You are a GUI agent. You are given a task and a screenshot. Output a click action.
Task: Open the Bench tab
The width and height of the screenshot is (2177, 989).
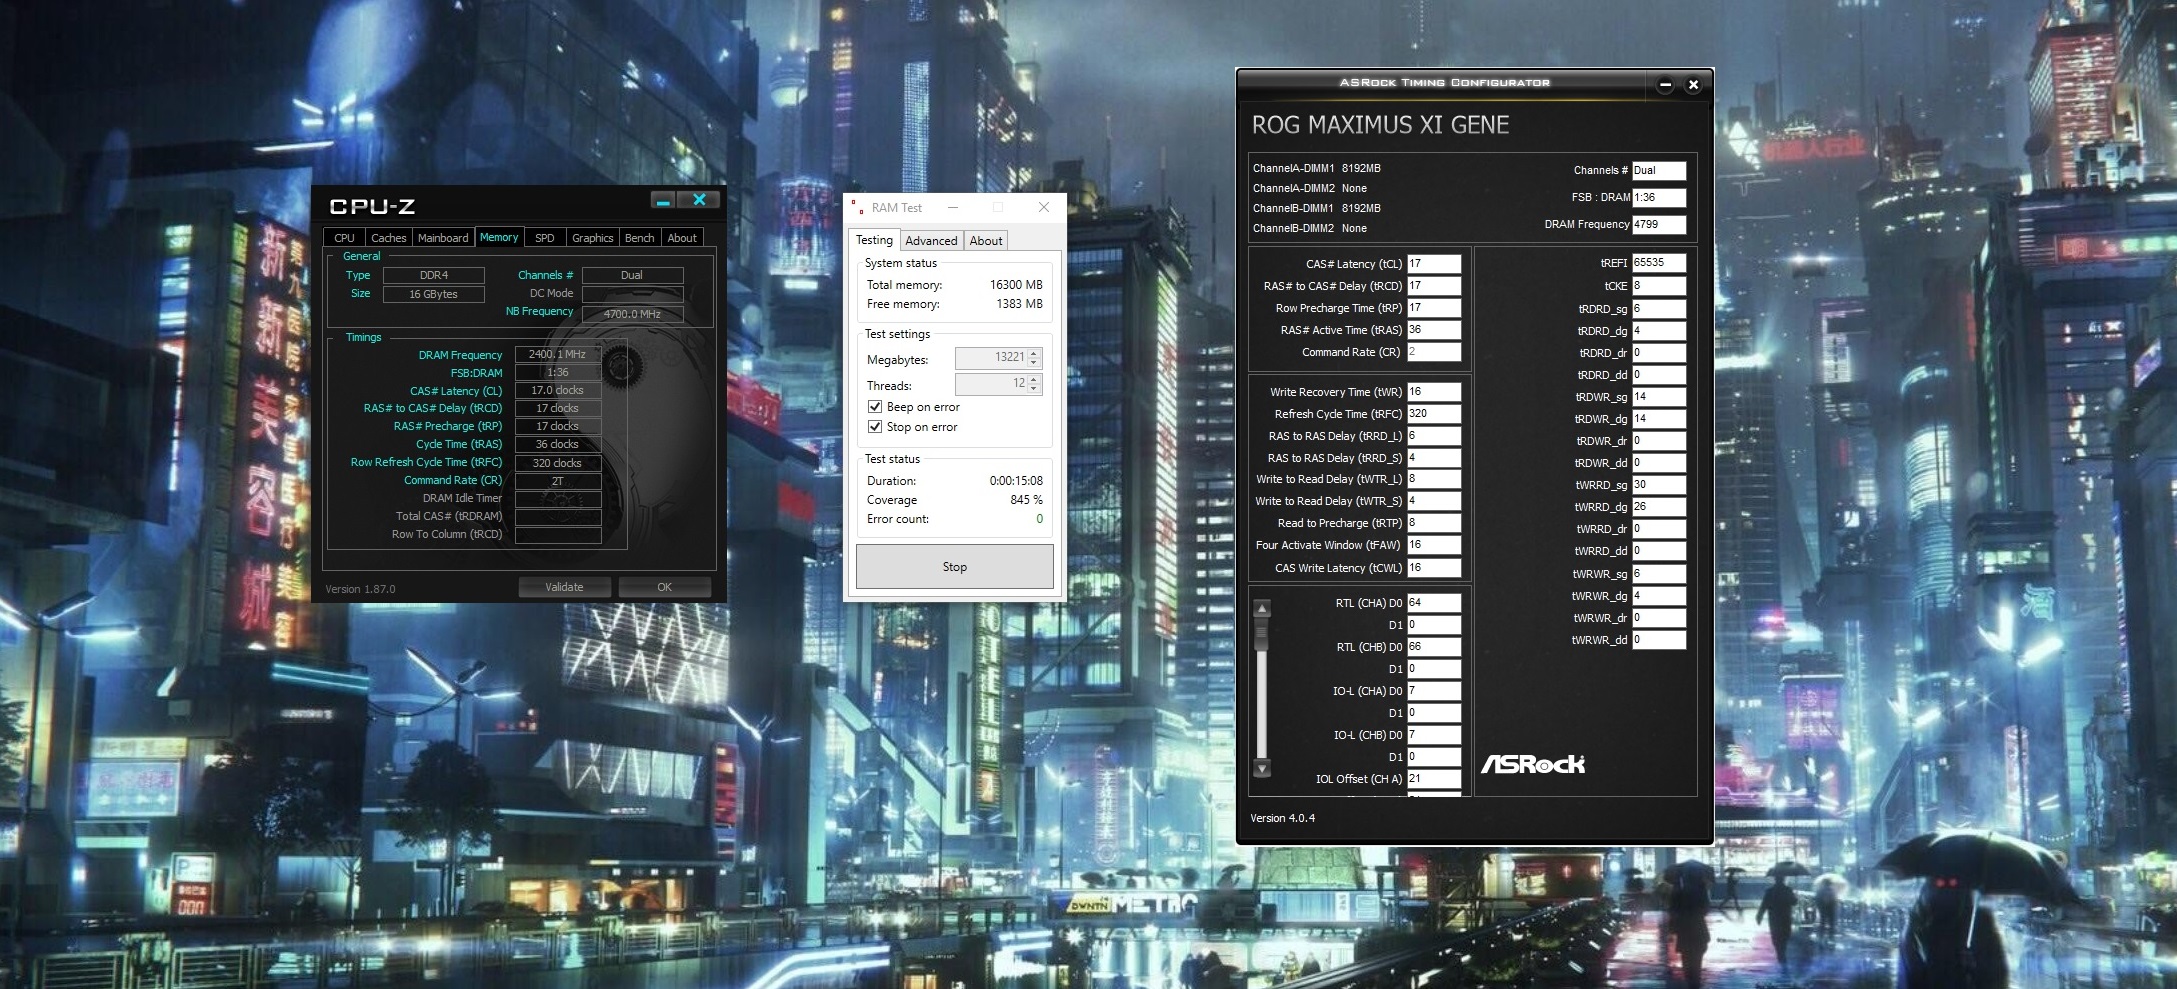pos(639,238)
